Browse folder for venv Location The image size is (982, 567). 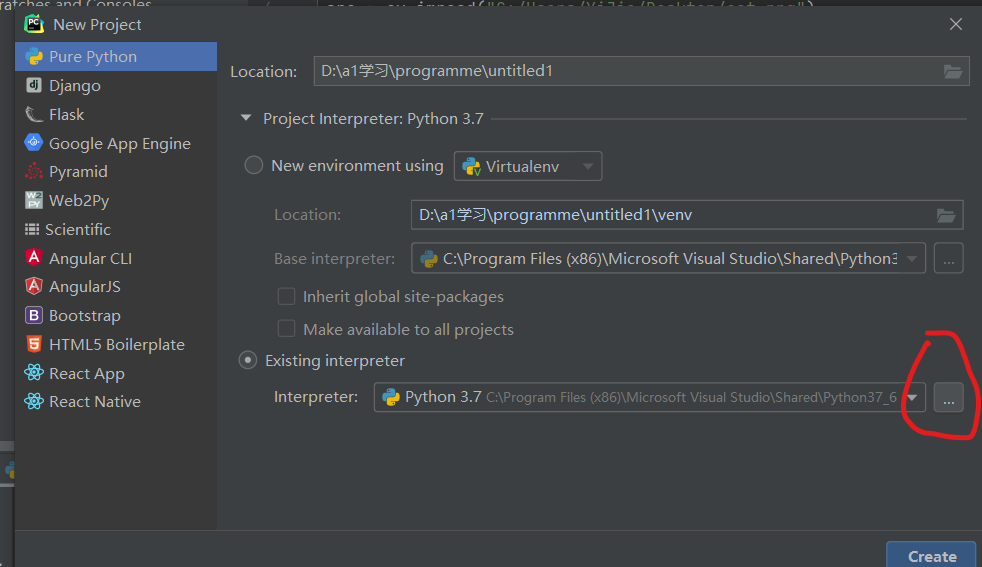pos(946,216)
